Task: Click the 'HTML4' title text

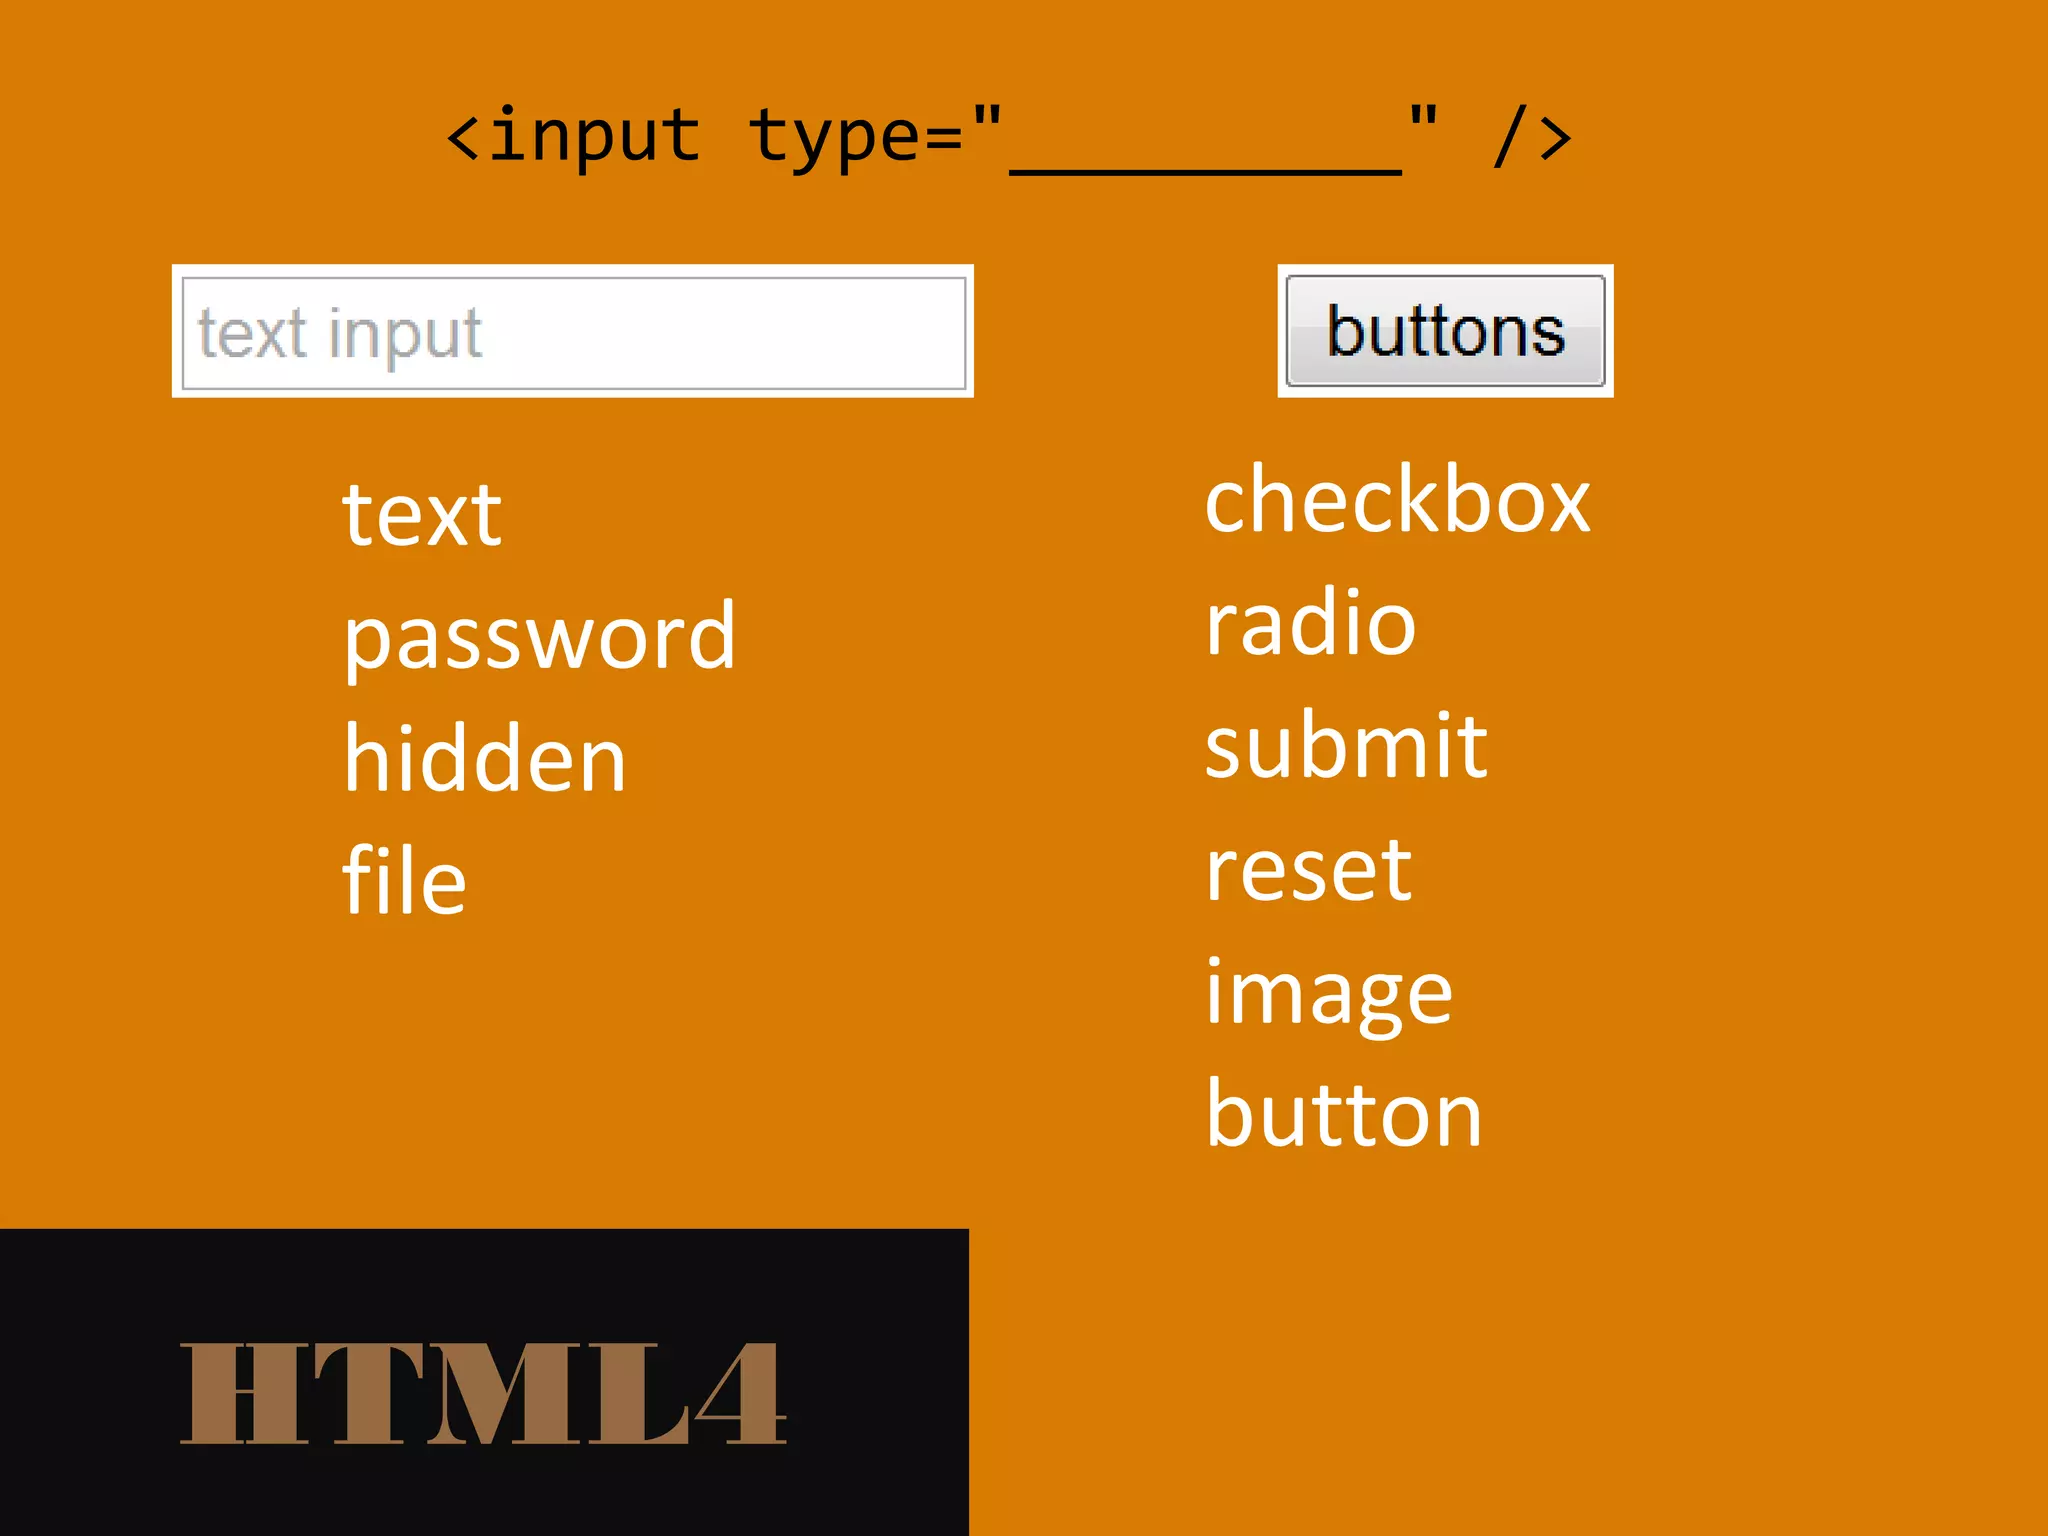Action: [483, 1393]
